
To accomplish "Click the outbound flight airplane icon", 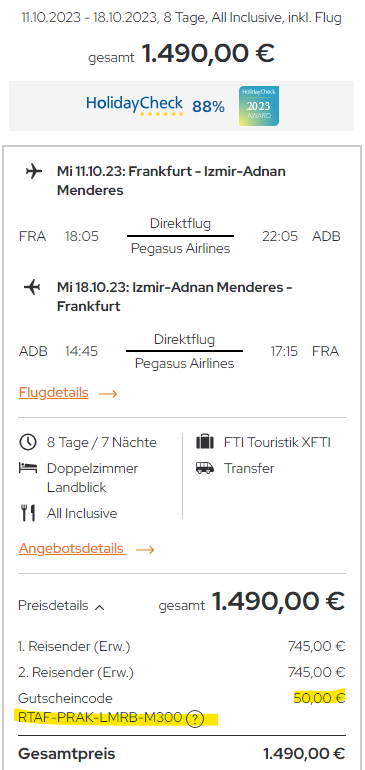I will [33, 172].
